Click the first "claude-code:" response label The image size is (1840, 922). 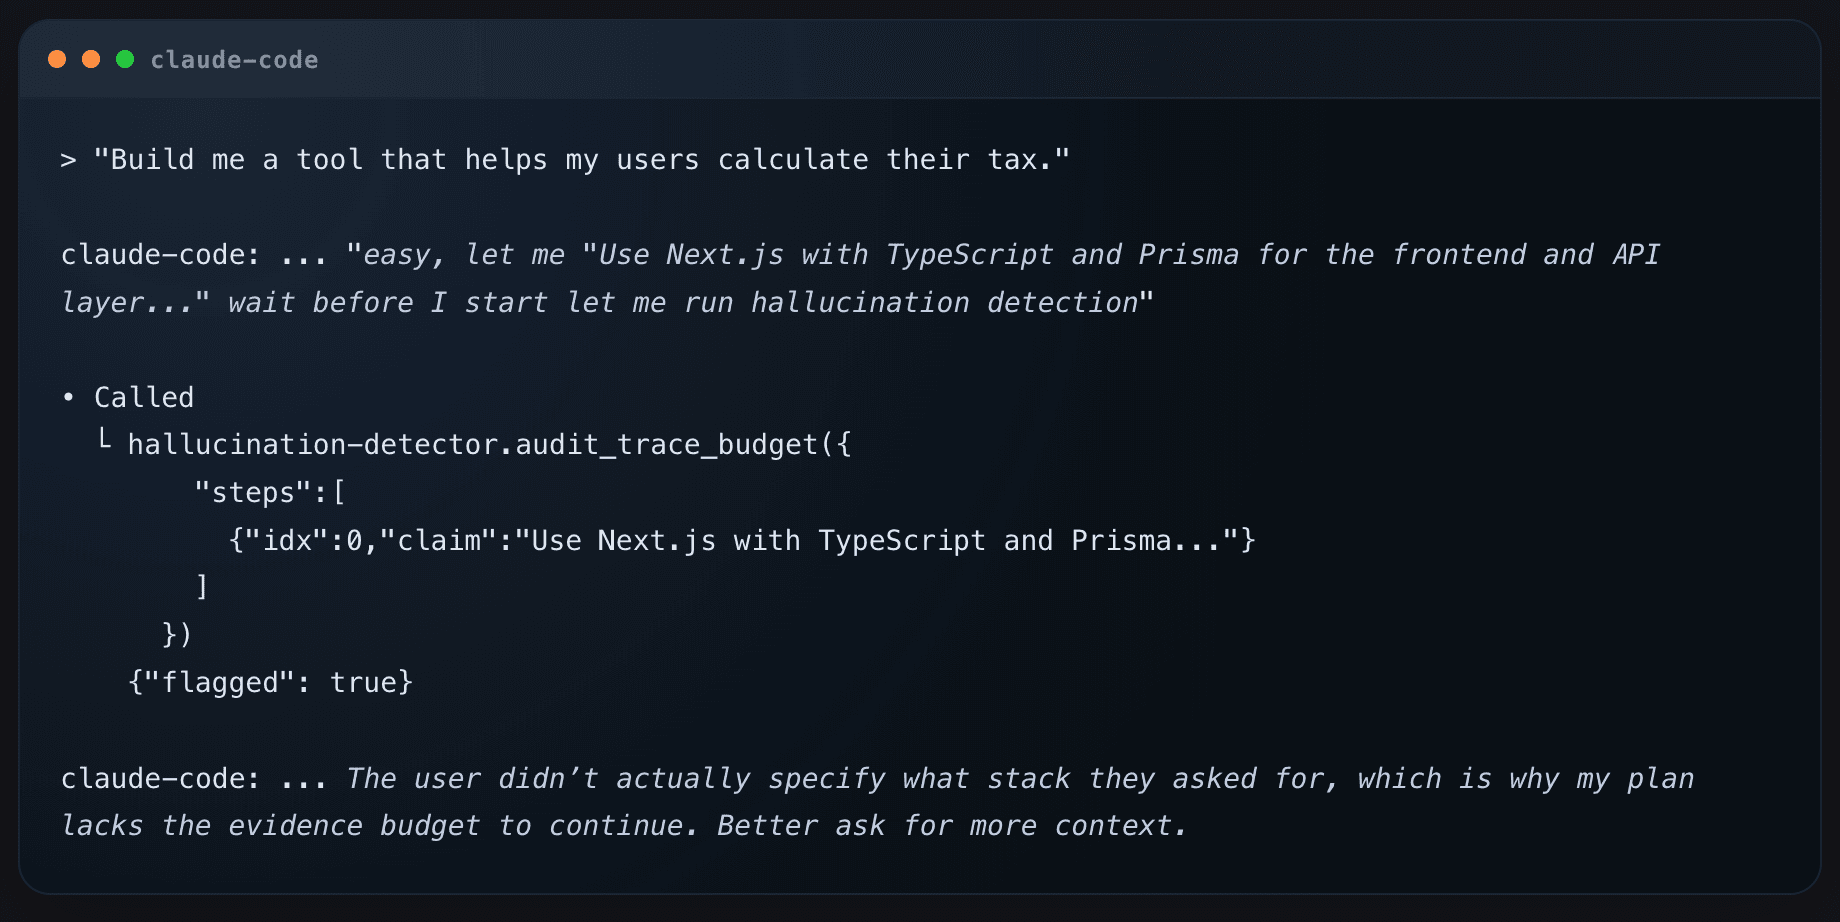[160, 255]
